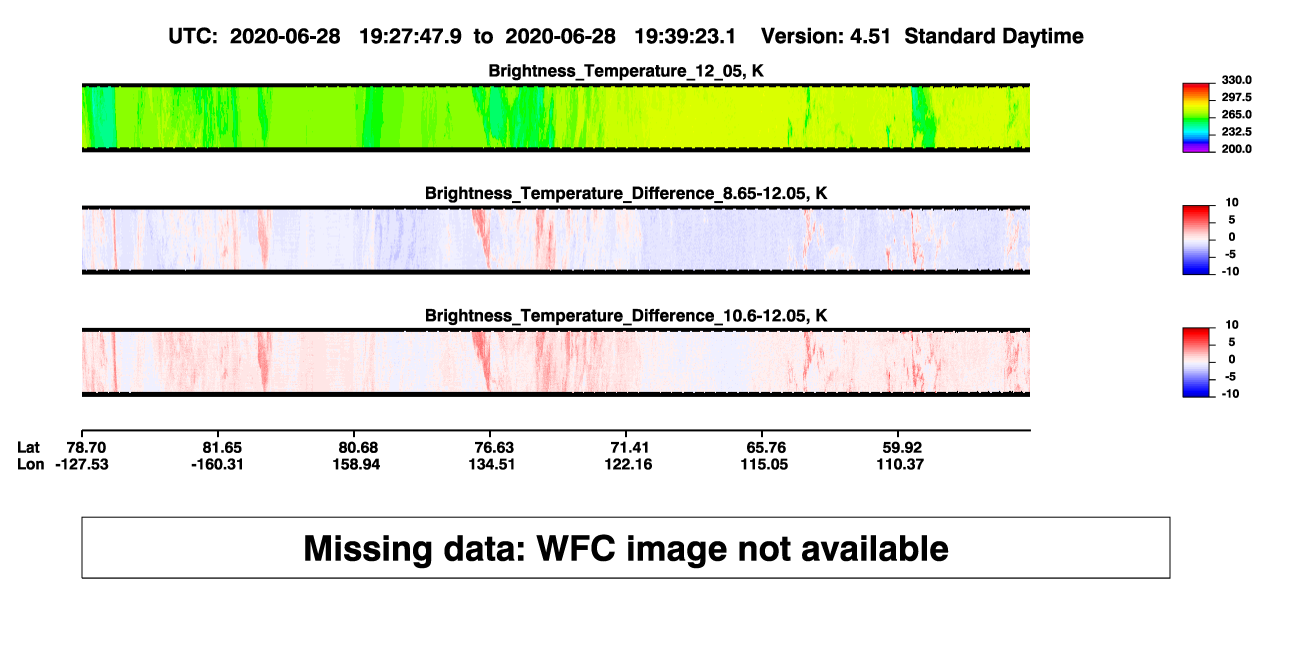This screenshot has width=1300, height=667.
Task: Click longitude value 134.51
Action: click(x=491, y=464)
